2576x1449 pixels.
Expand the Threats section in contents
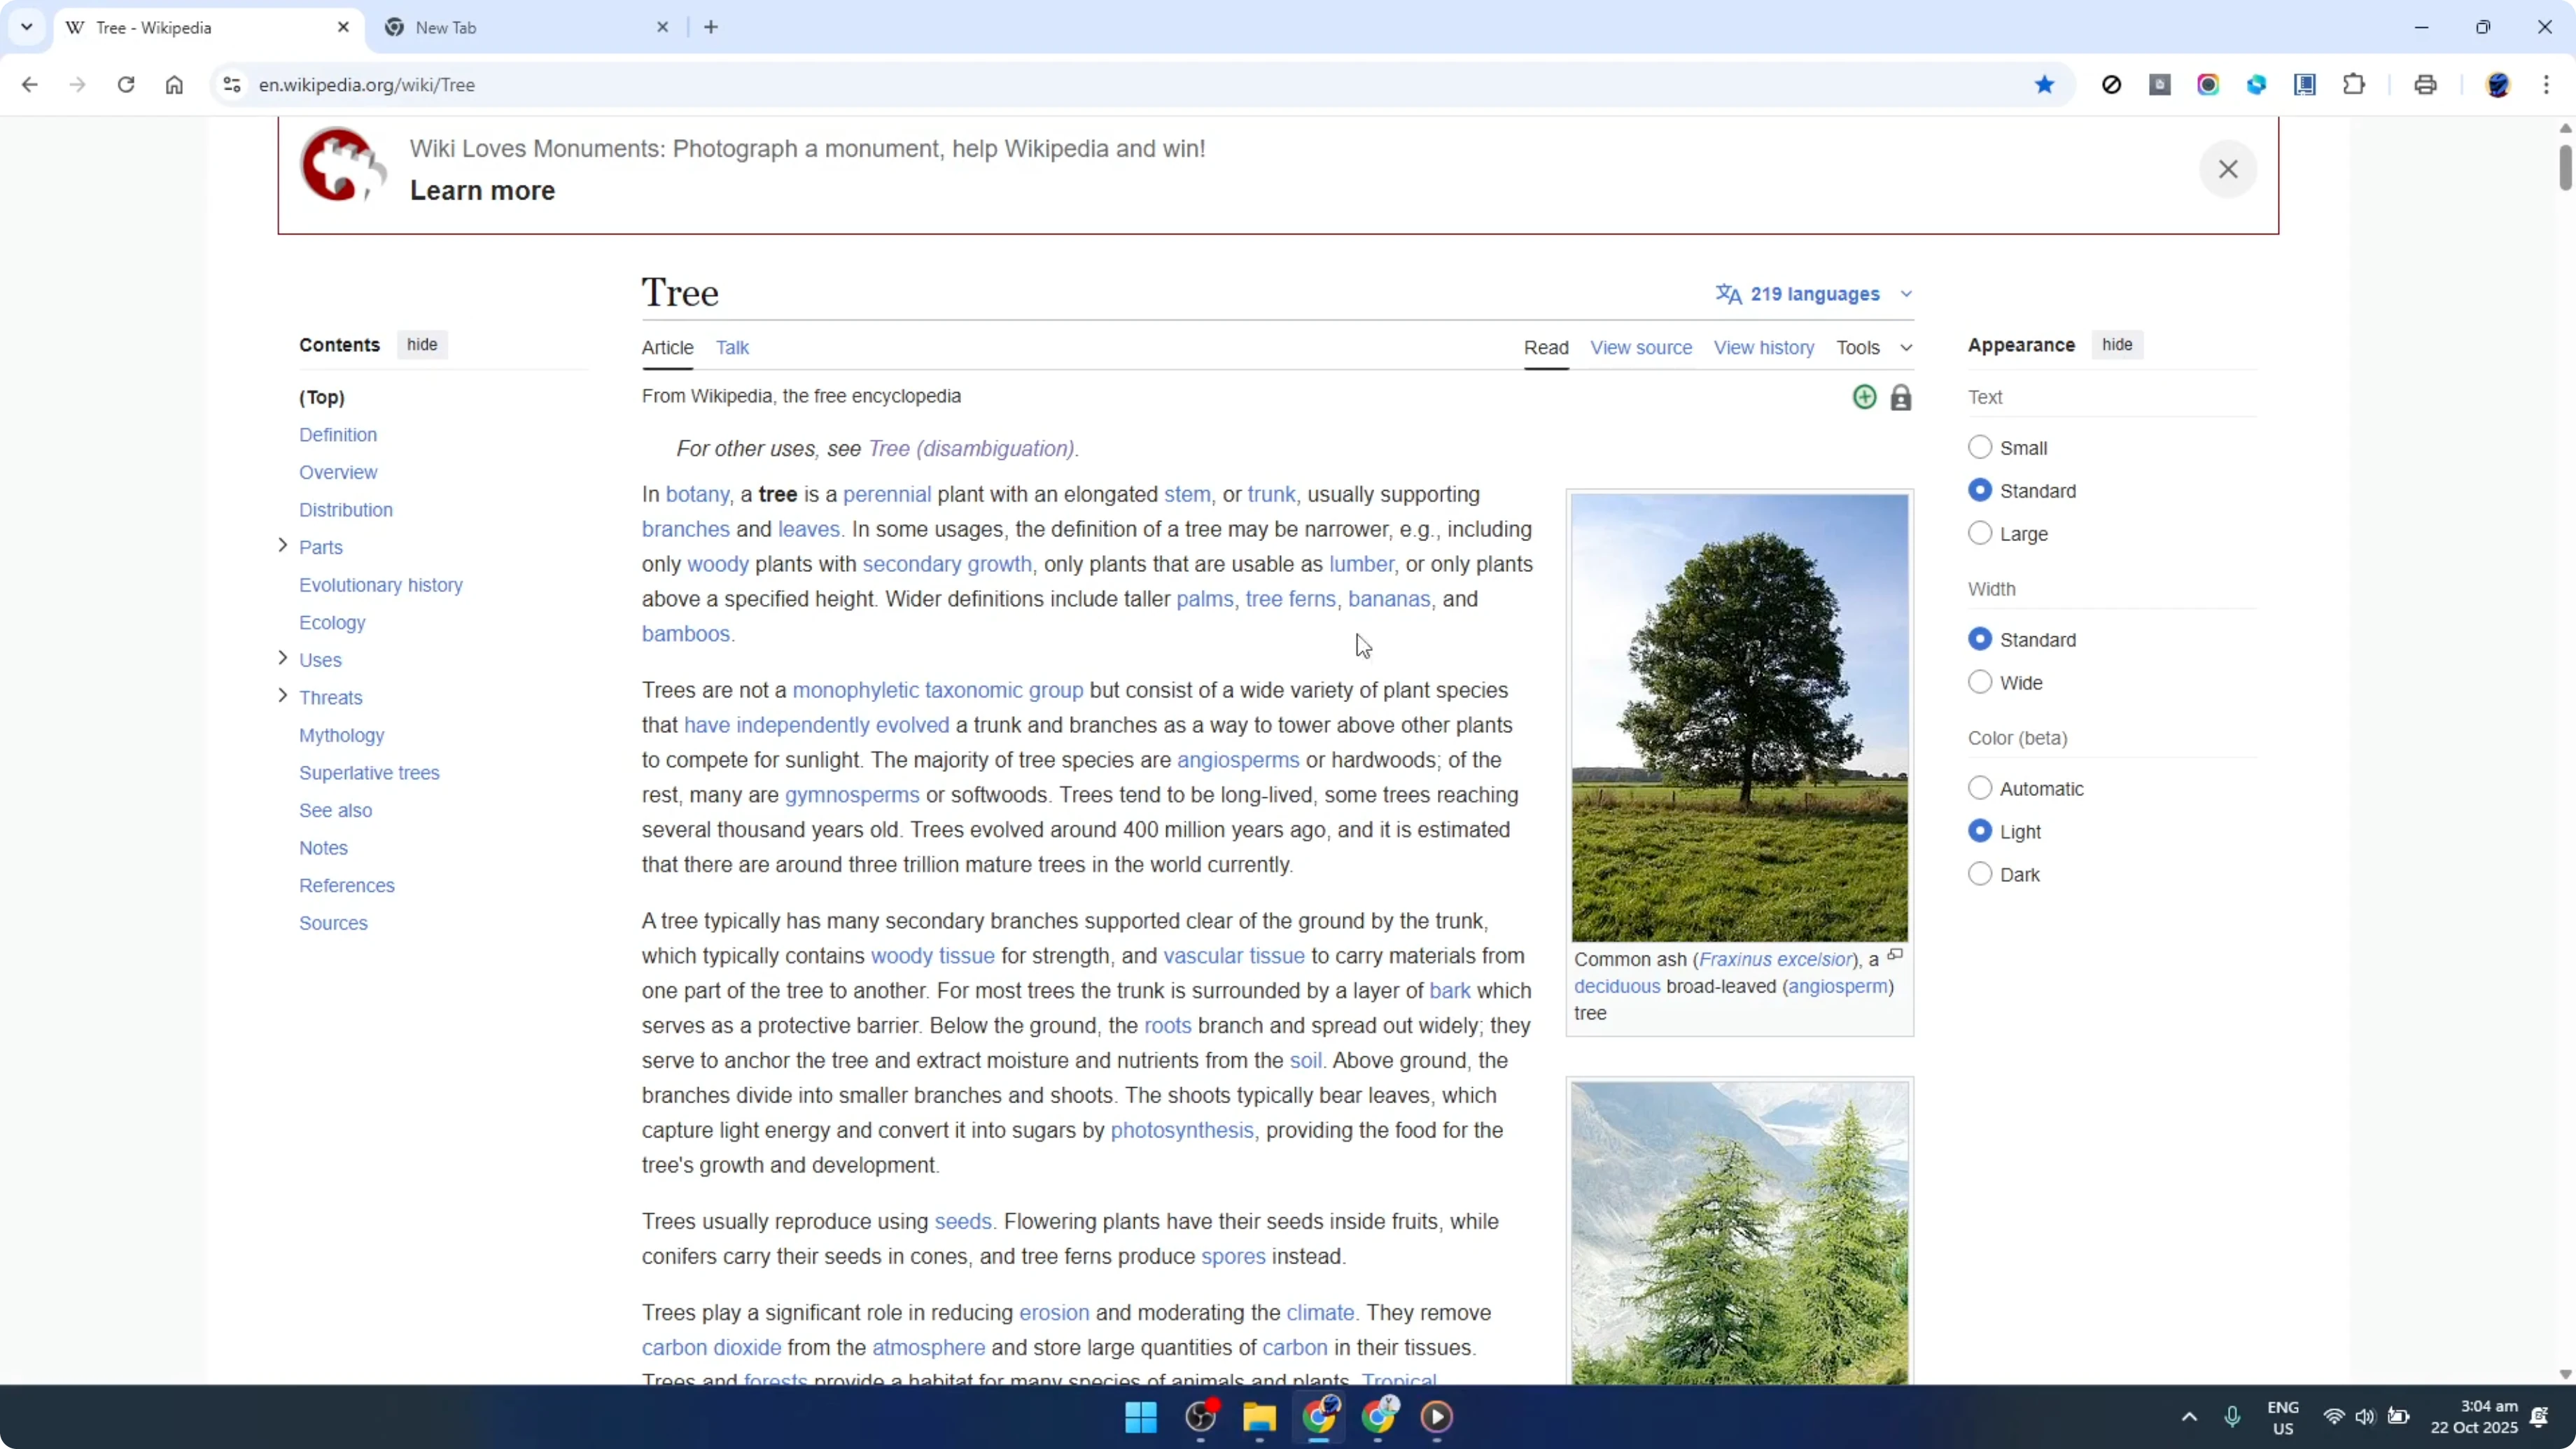coord(282,696)
